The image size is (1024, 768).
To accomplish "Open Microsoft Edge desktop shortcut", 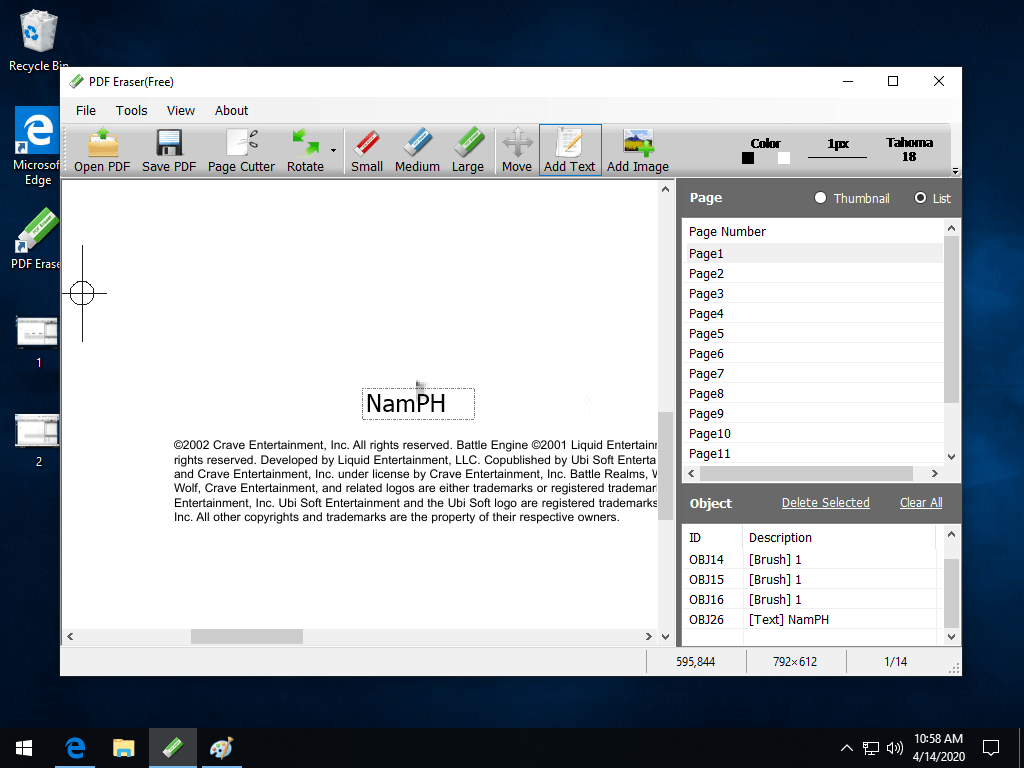I will point(37,147).
